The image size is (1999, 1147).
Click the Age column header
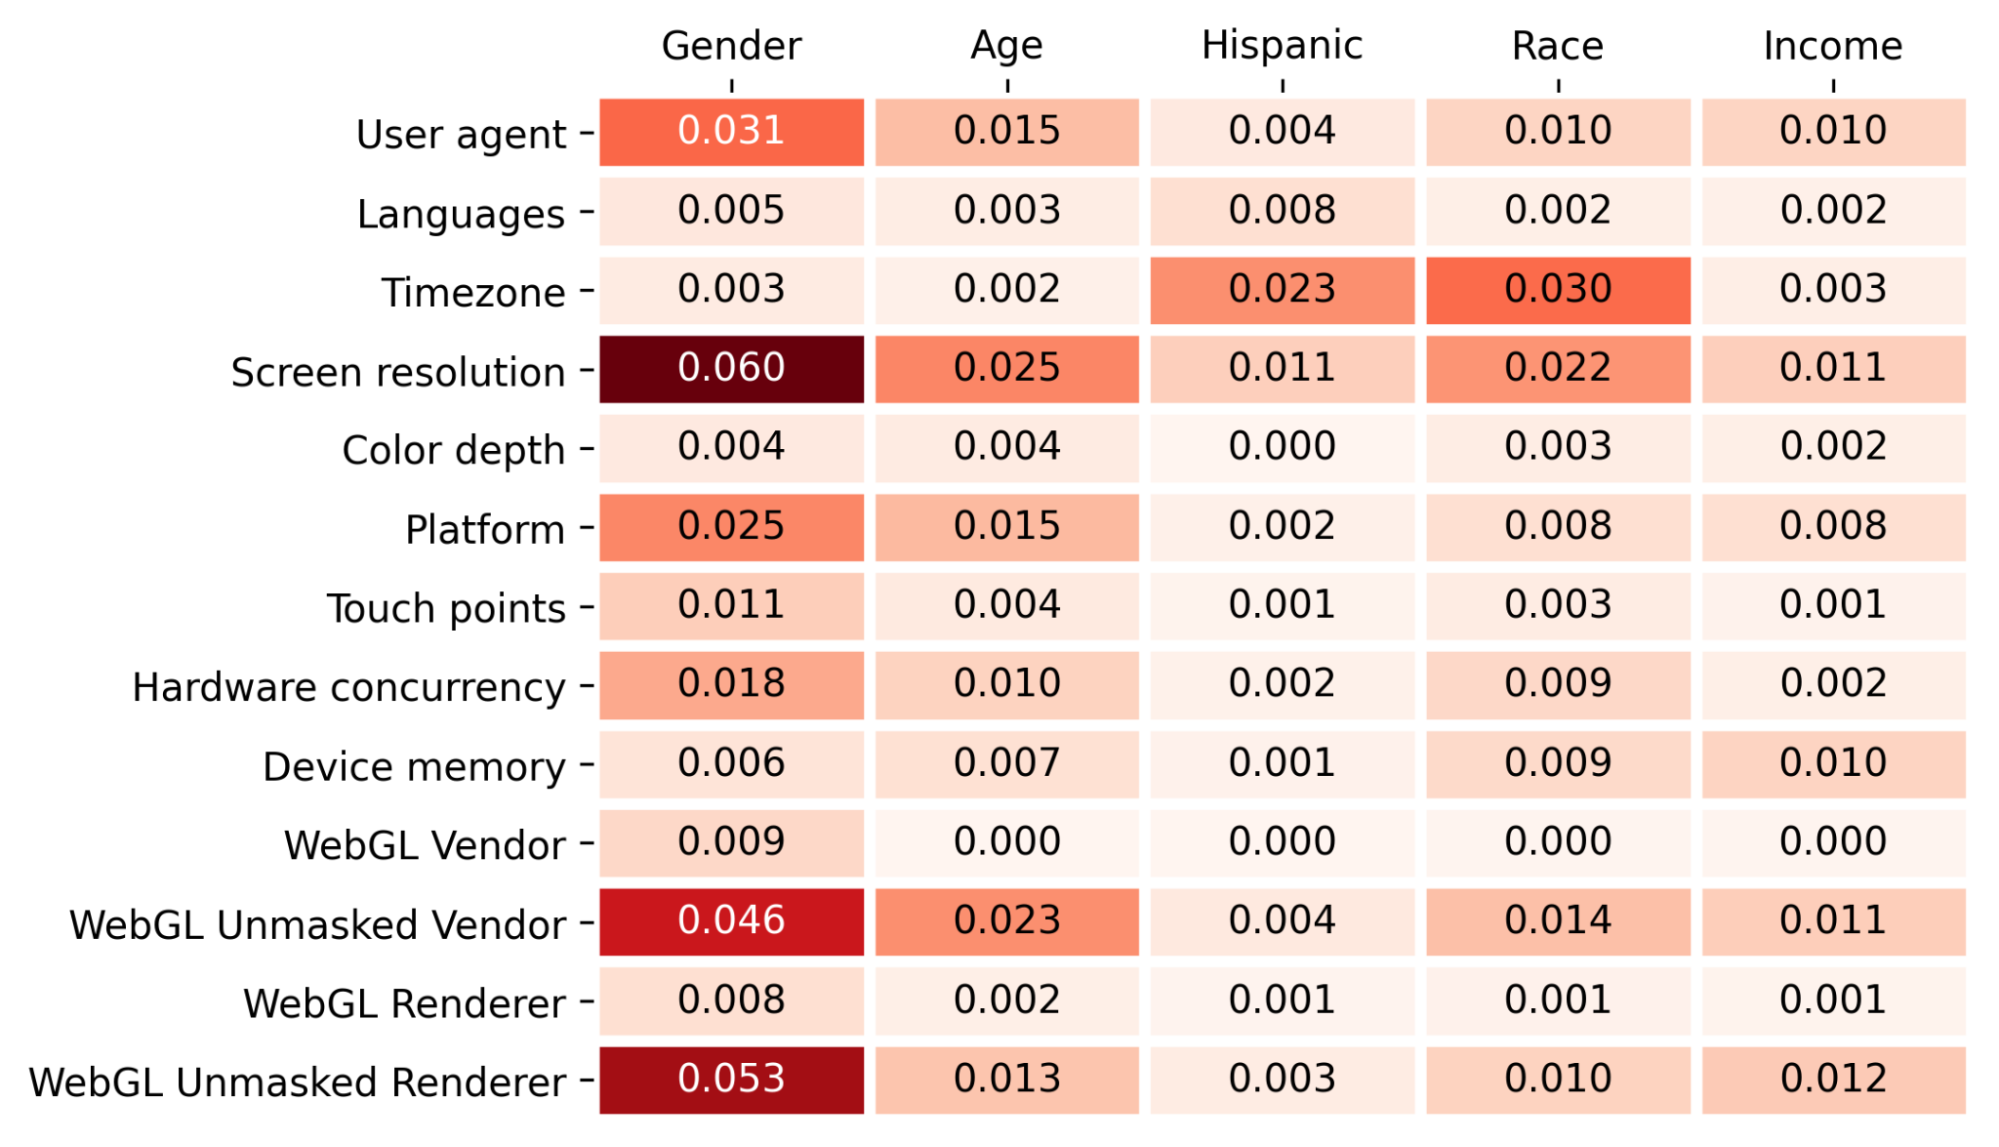pyautogui.click(x=1007, y=46)
